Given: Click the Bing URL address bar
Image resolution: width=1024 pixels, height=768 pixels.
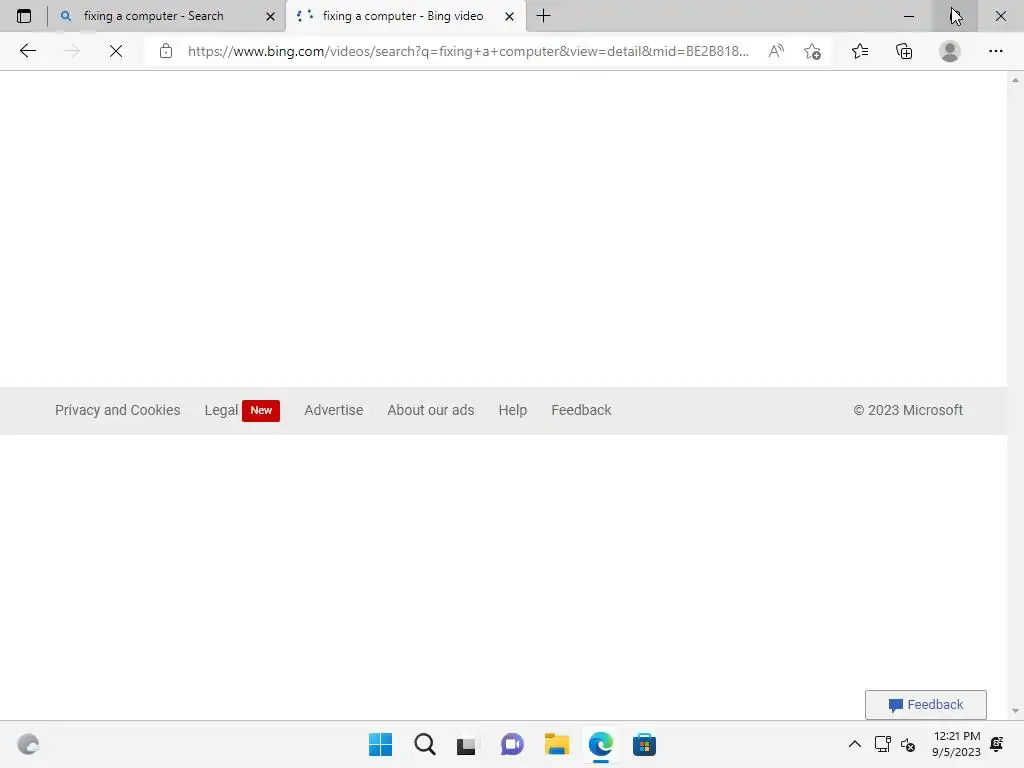Looking at the screenshot, I should click(468, 51).
